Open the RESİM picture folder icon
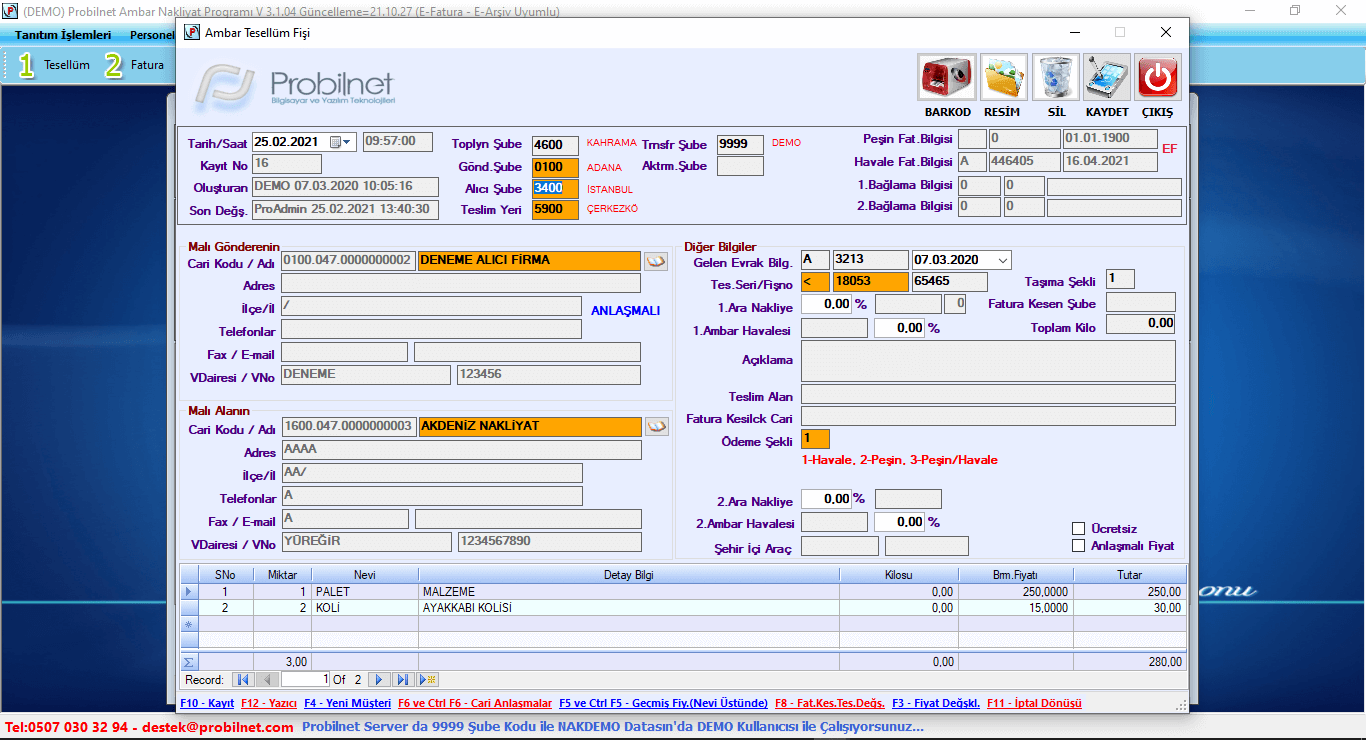 point(1003,78)
